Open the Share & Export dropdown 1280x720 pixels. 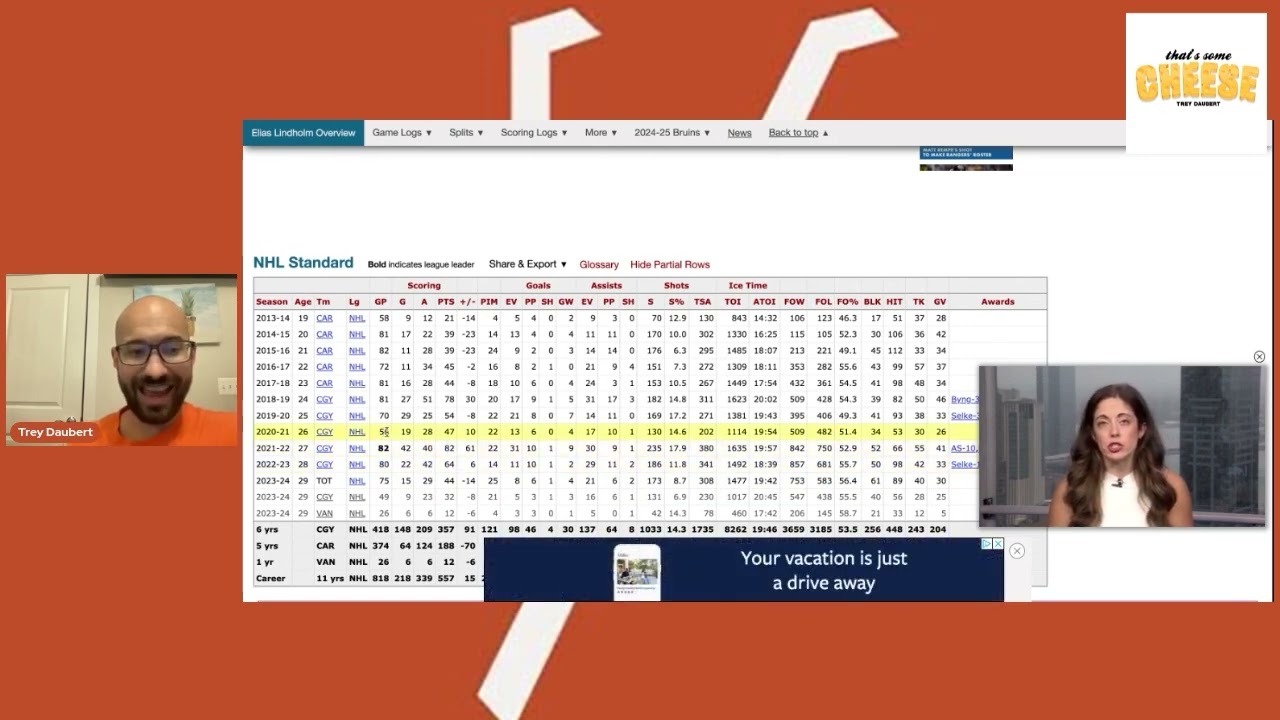[x=528, y=264]
